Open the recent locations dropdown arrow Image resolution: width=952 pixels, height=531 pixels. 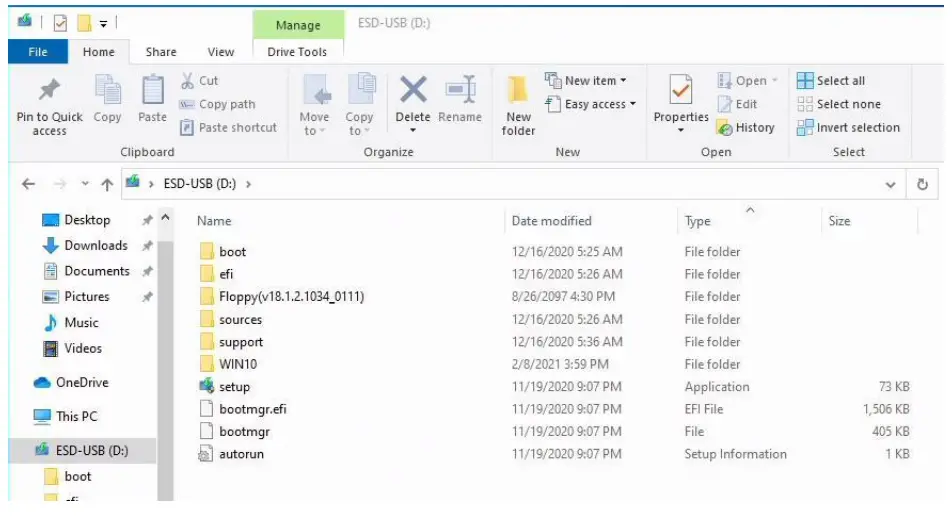click(x=84, y=183)
